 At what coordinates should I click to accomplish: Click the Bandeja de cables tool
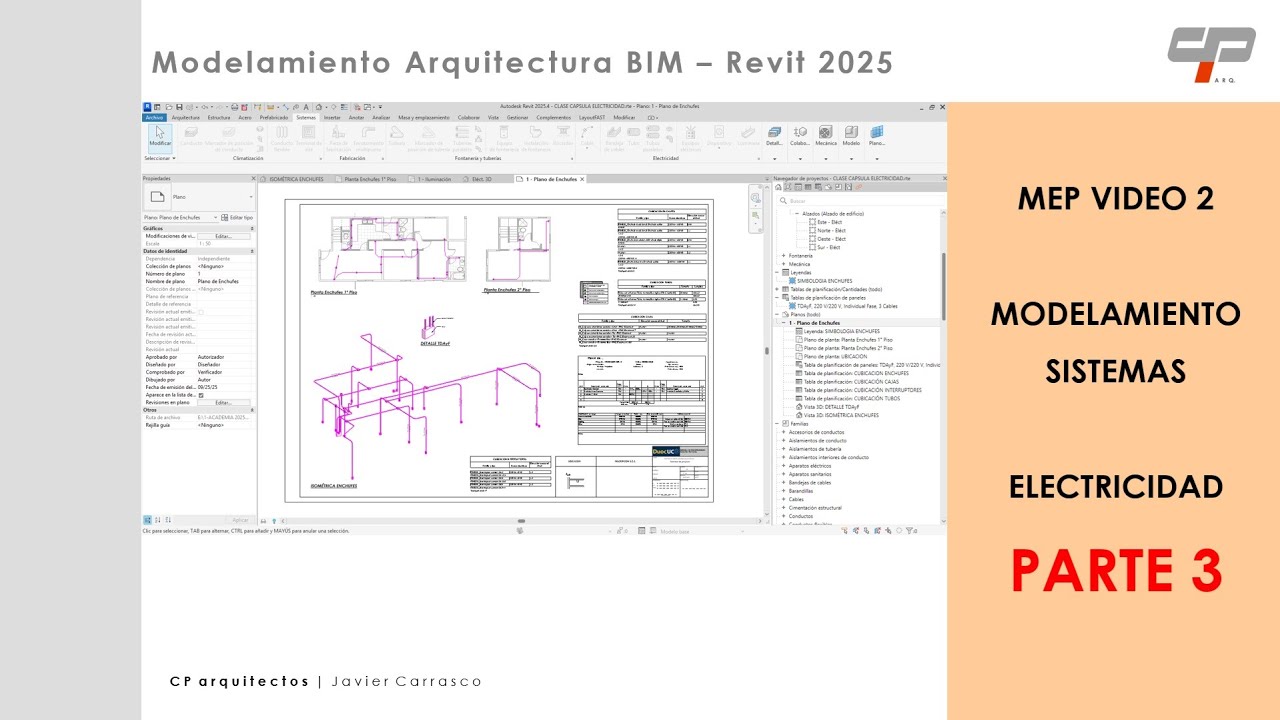(614, 138)
